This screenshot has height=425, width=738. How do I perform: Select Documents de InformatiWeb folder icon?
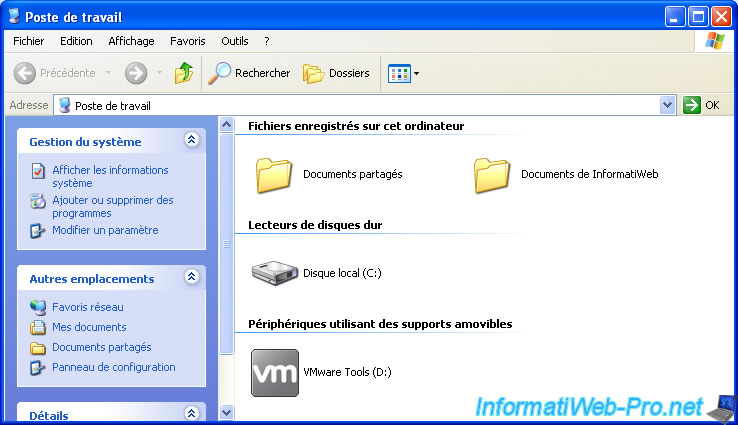492,175
